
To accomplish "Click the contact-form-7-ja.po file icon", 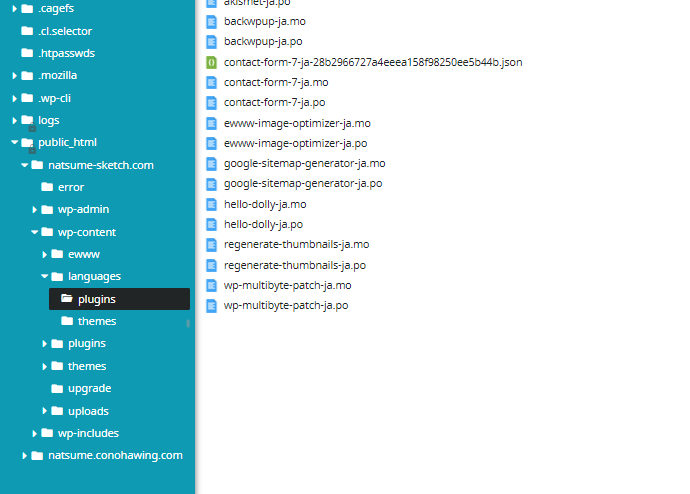I will tap(212, 103).
